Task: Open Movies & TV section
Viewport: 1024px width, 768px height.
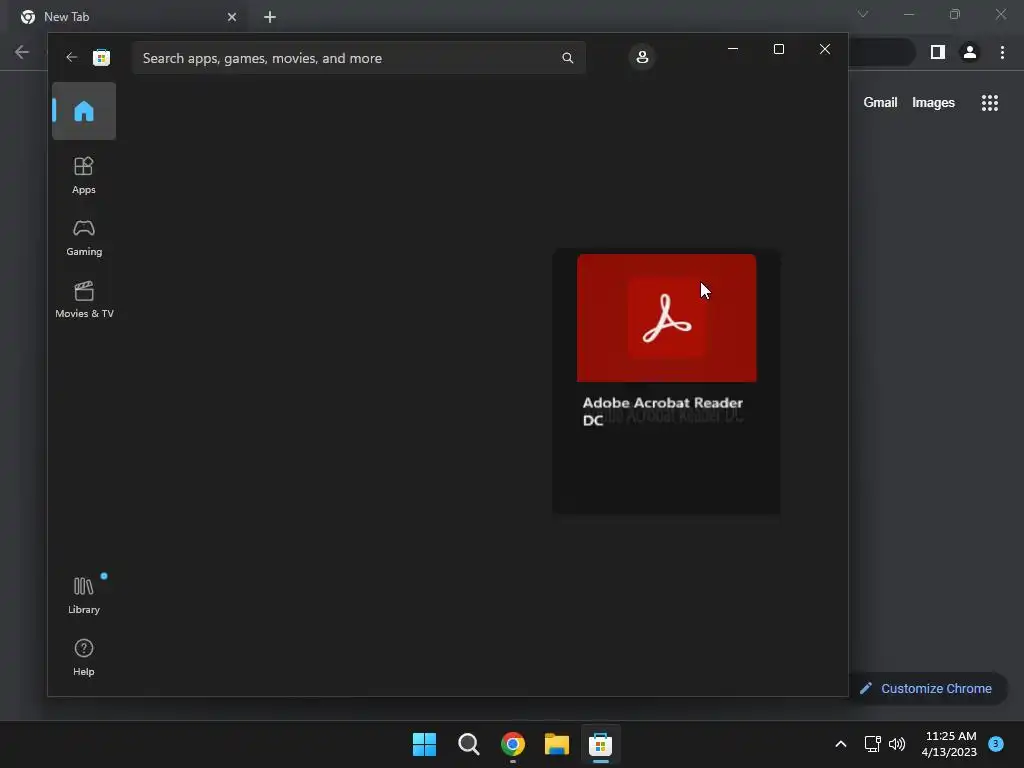Action: [84, 299]
